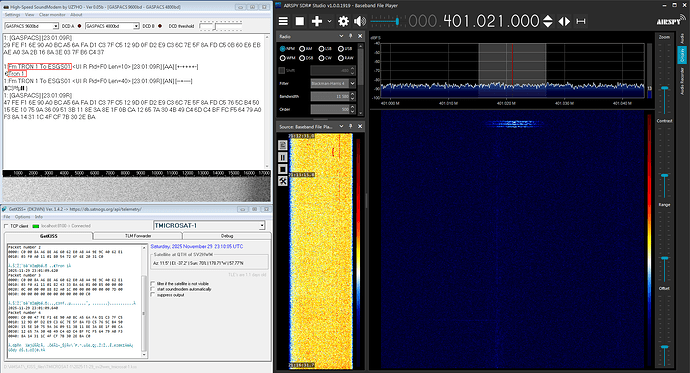Select the GetKISS tab
Viewport: 690px width, 373px height.
(49, 236)
